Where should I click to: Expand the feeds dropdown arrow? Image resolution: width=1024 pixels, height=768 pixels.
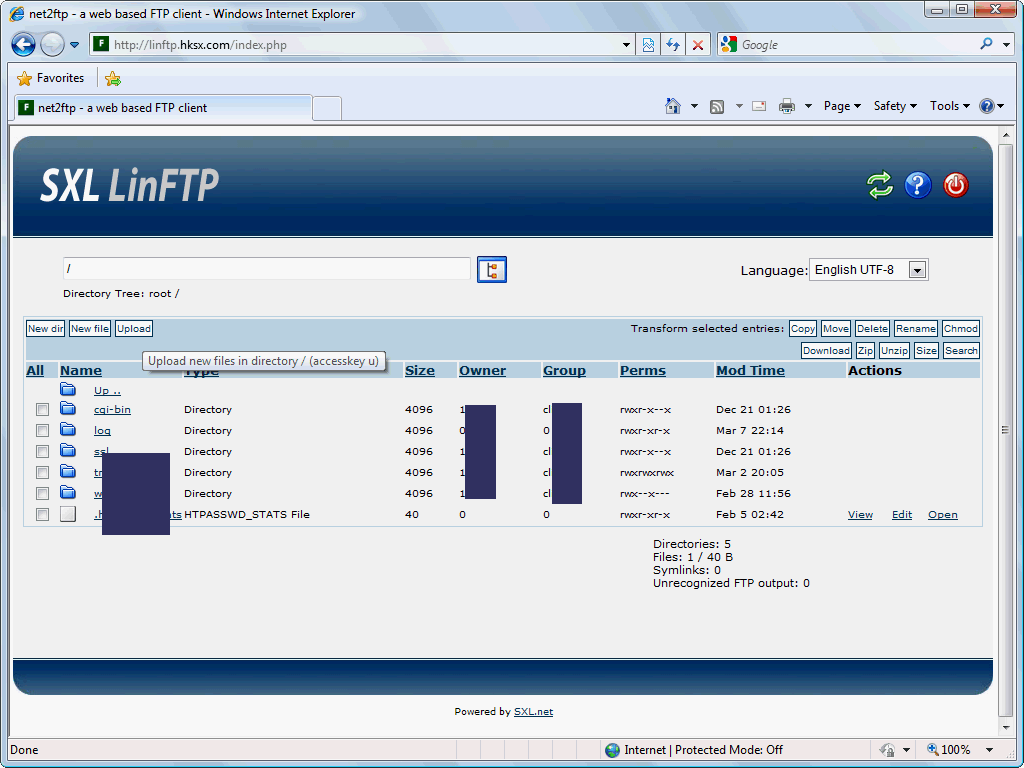pyautogui.click(x=739, y=106)
